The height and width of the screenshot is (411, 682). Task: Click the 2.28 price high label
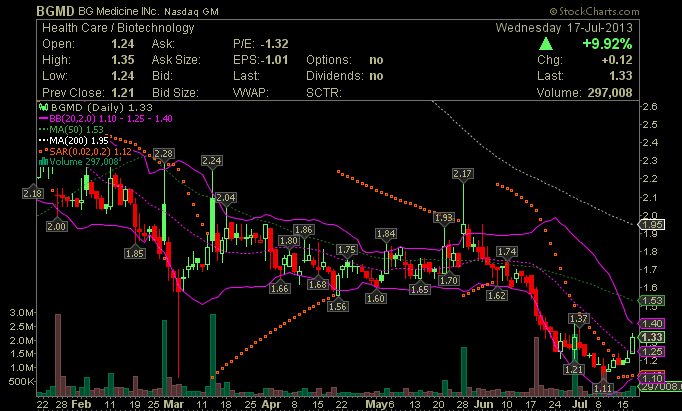tap(164, 154)
